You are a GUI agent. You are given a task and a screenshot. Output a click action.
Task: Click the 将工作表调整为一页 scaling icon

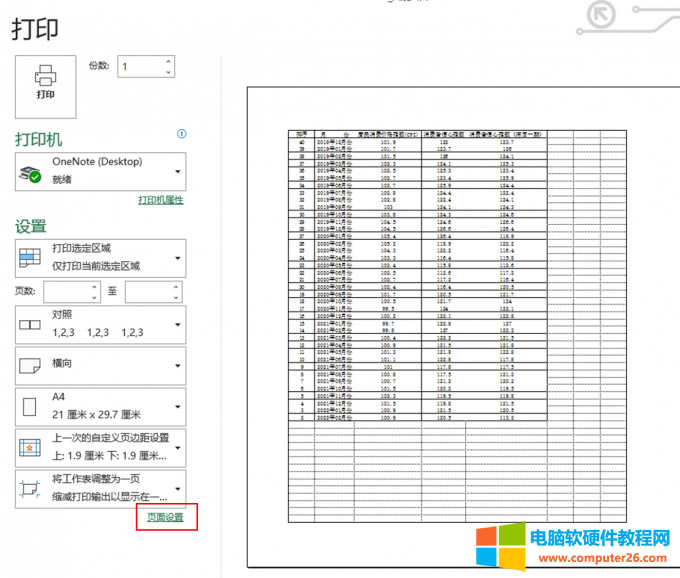29,487
